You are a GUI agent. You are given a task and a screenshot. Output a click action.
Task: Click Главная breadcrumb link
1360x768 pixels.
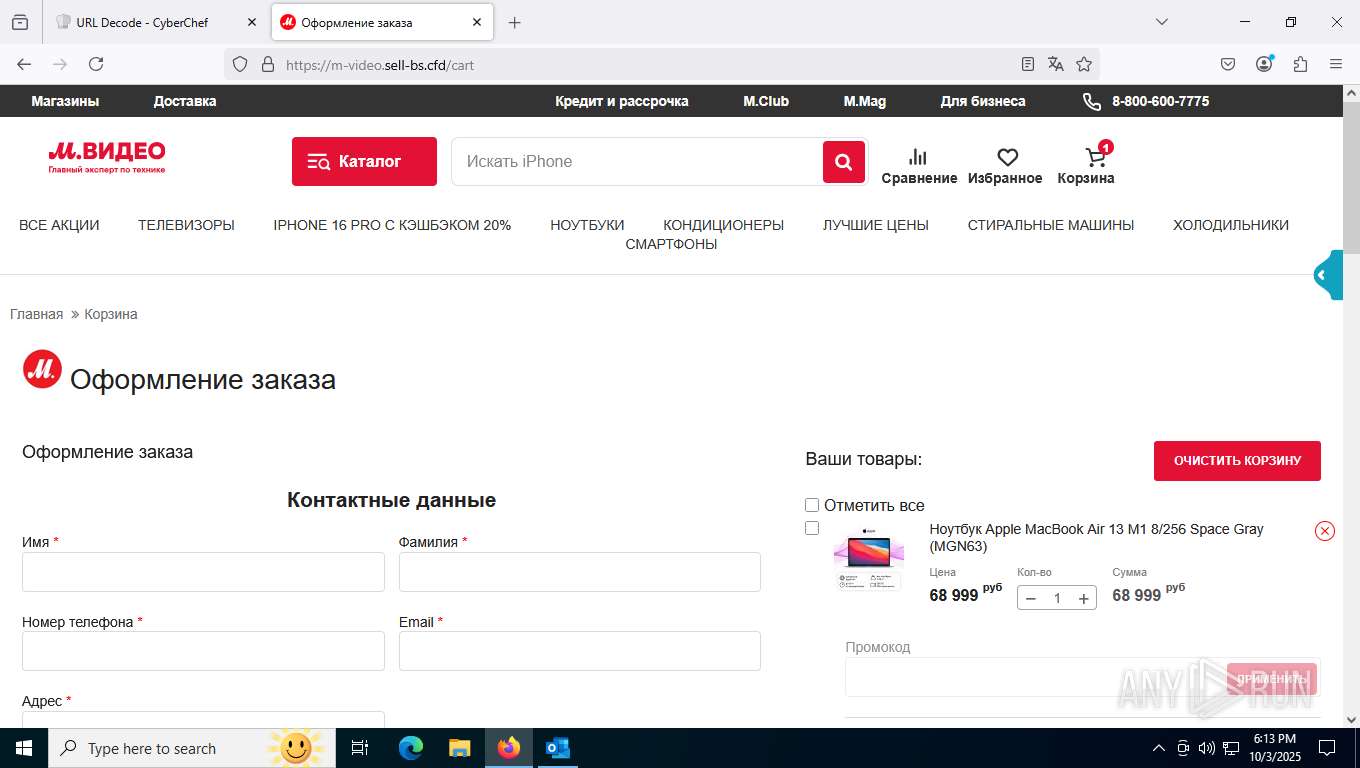pyautogui.click(x=36, y=314)
